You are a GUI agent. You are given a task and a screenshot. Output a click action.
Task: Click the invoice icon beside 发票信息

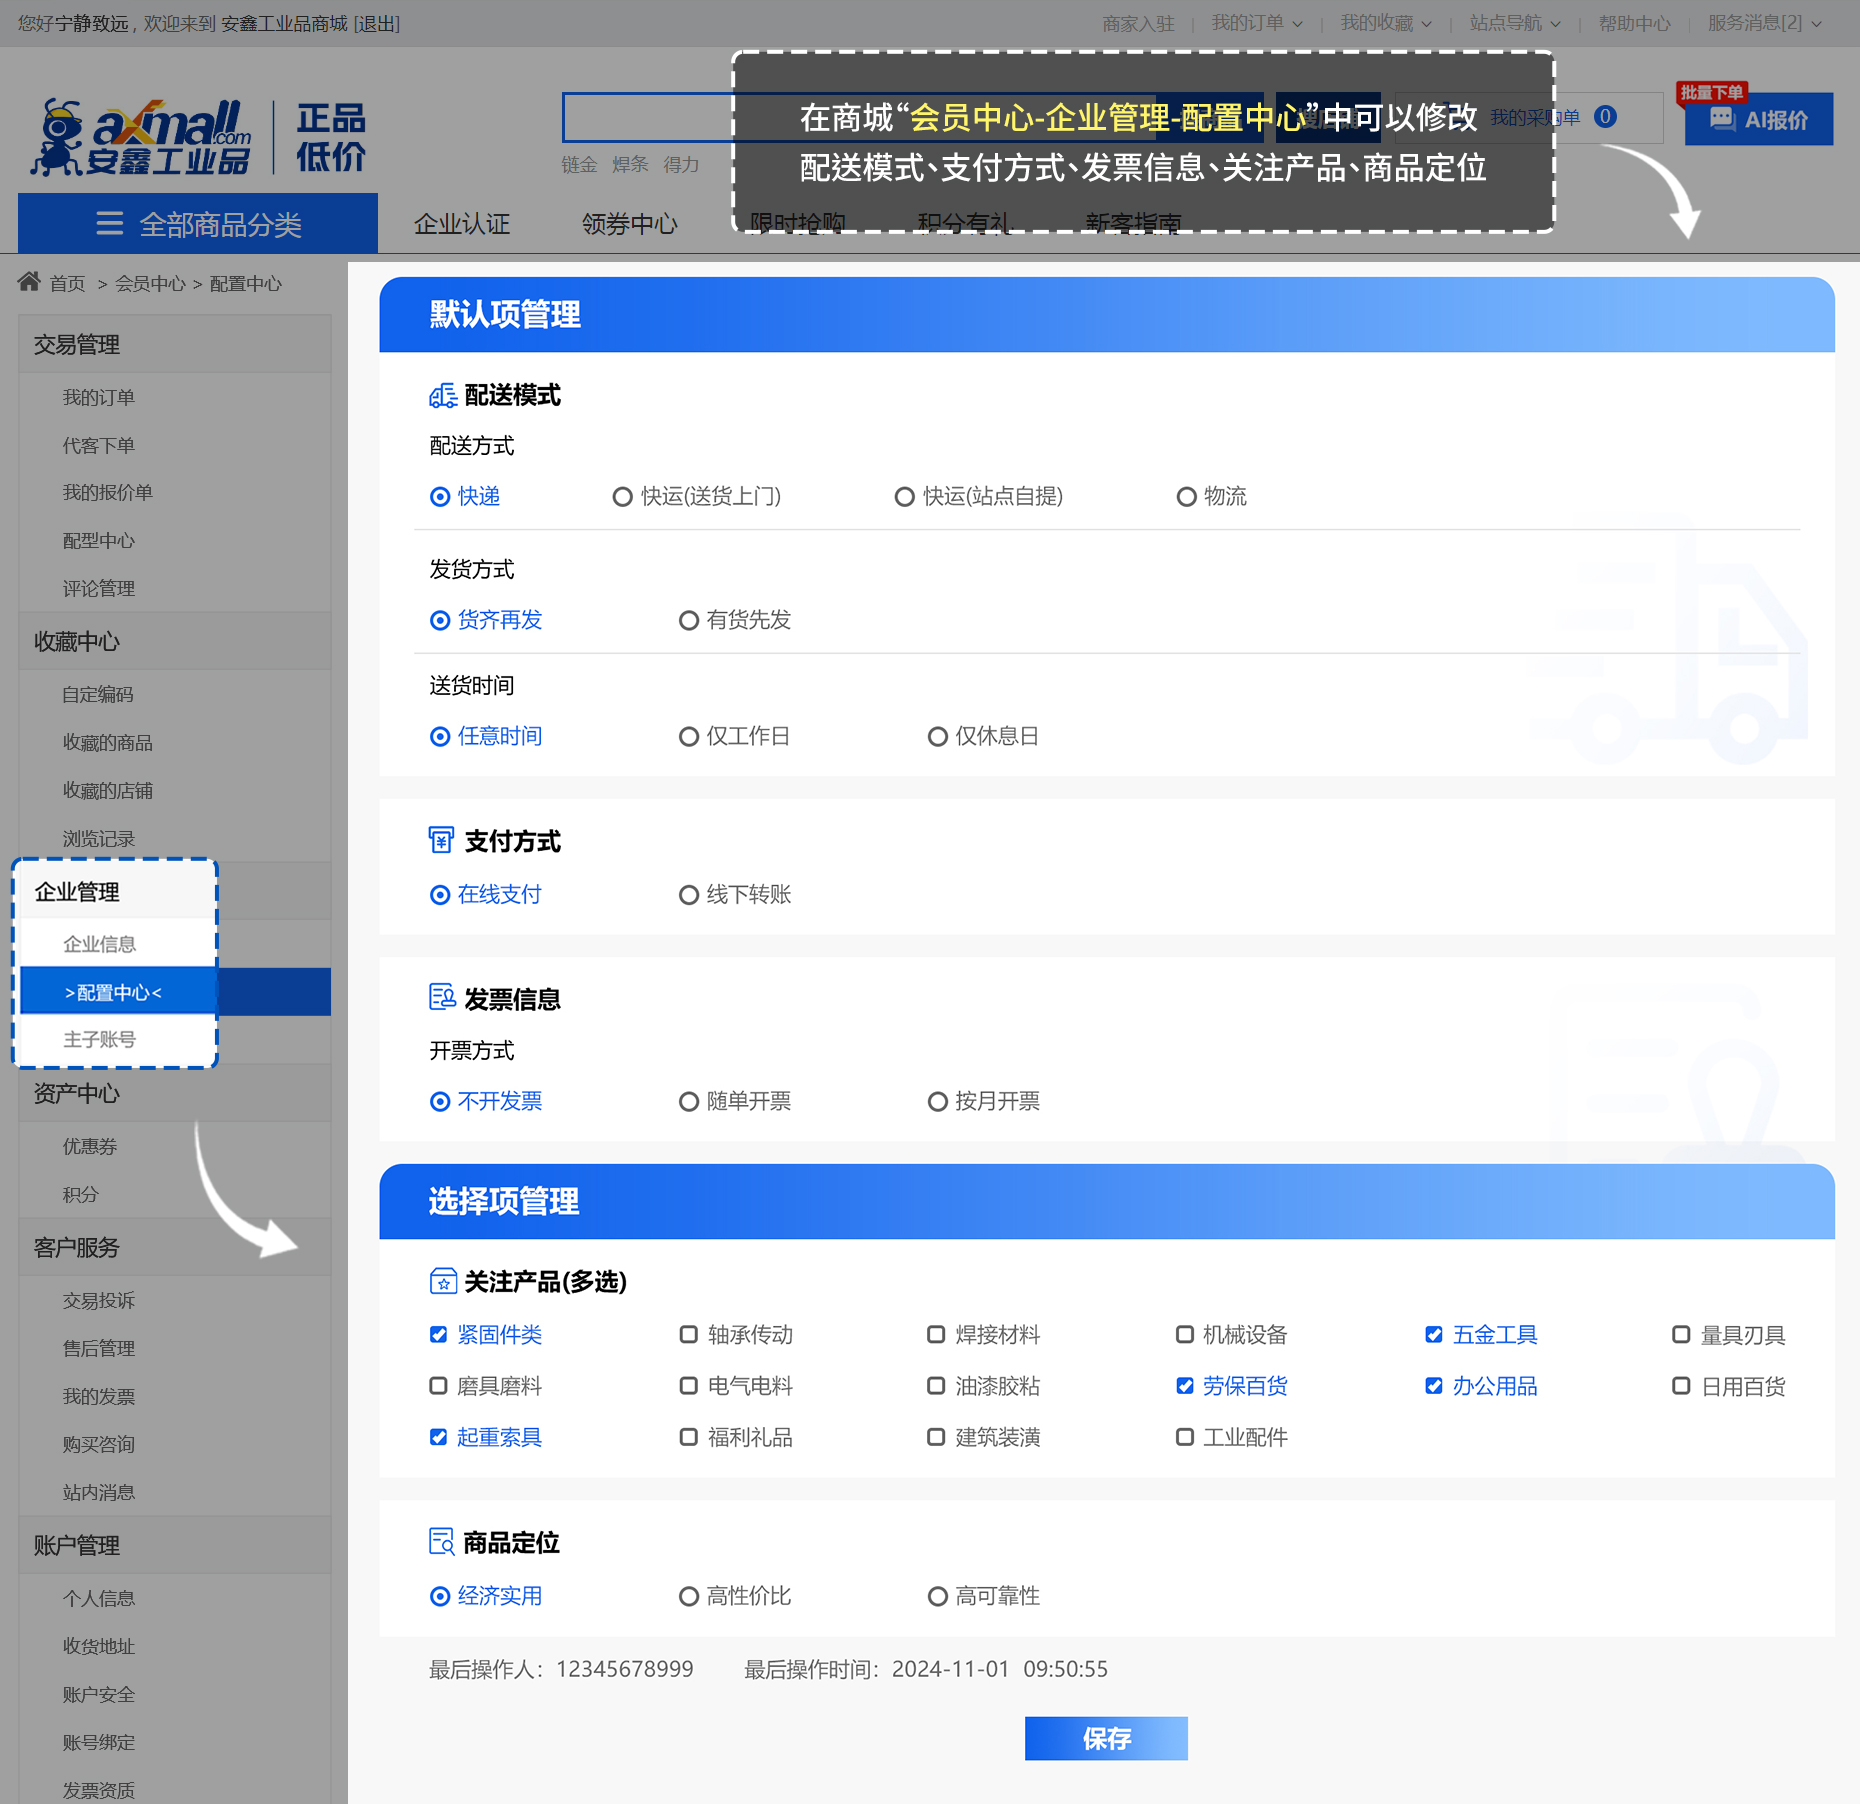click(x=441, y=997)
